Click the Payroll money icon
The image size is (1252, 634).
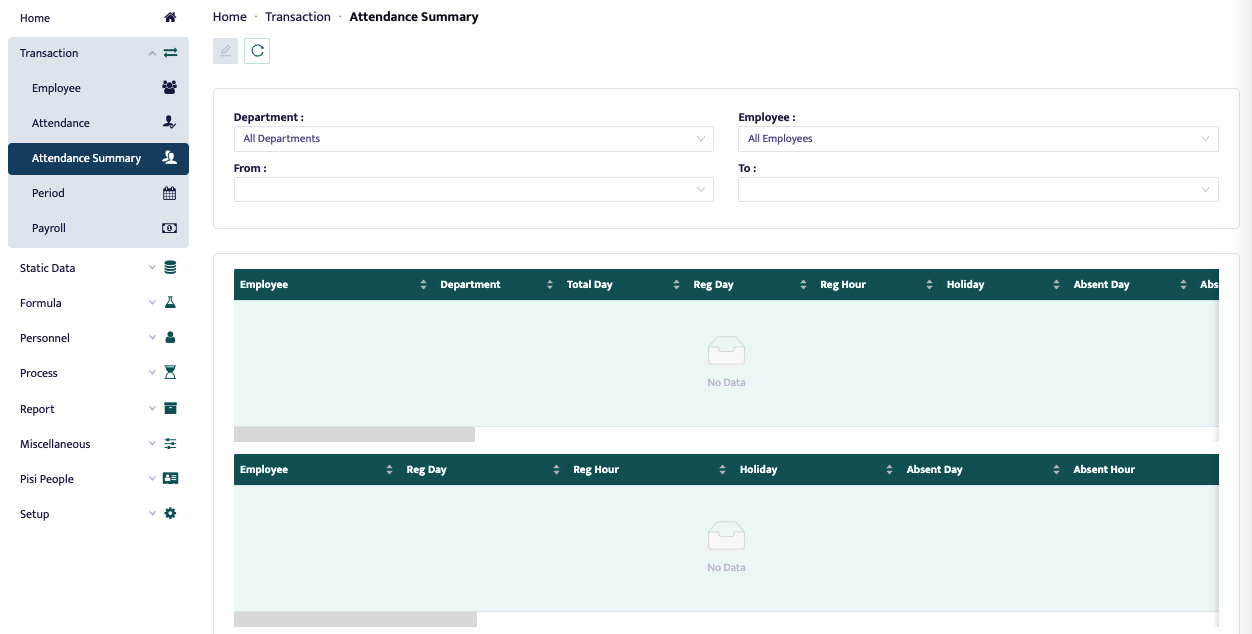pos(169,228)
